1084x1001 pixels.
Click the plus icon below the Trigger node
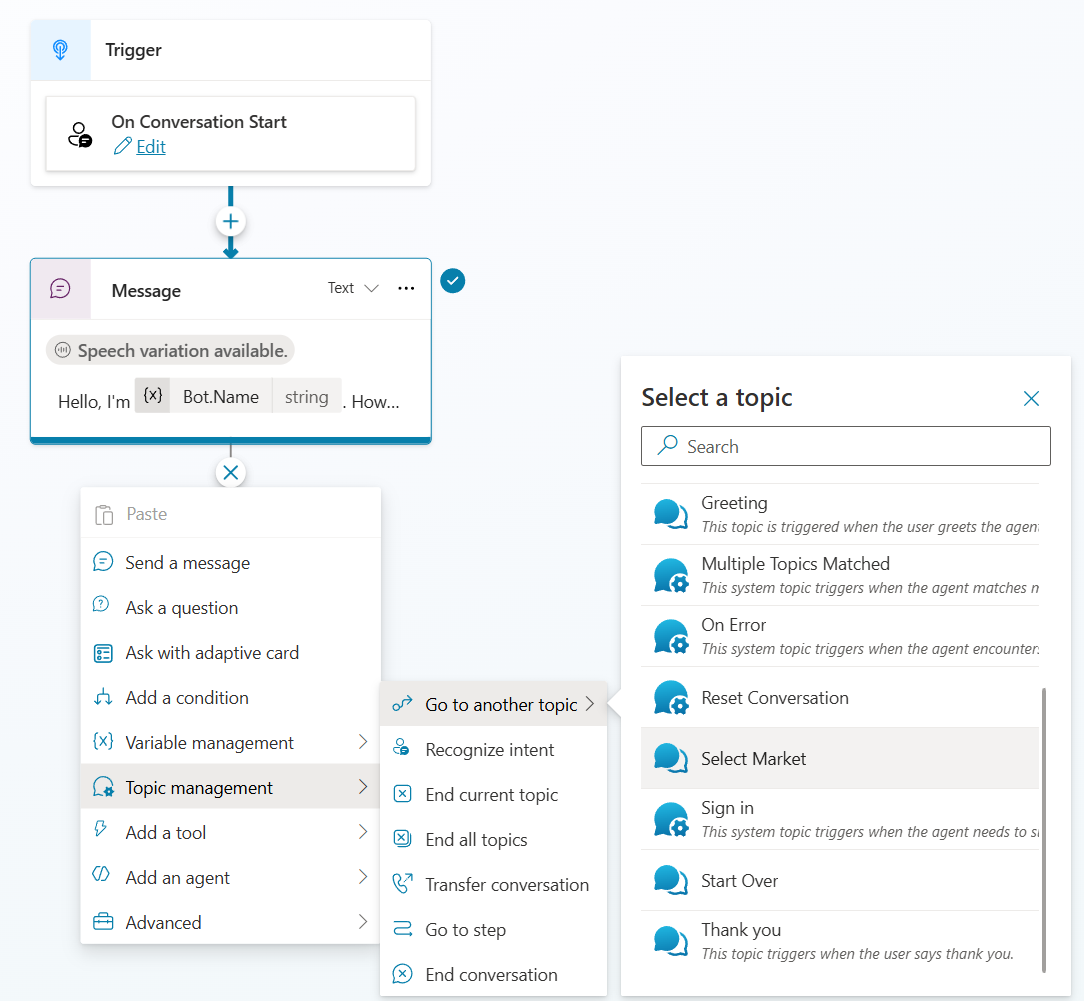click(230, 221)
